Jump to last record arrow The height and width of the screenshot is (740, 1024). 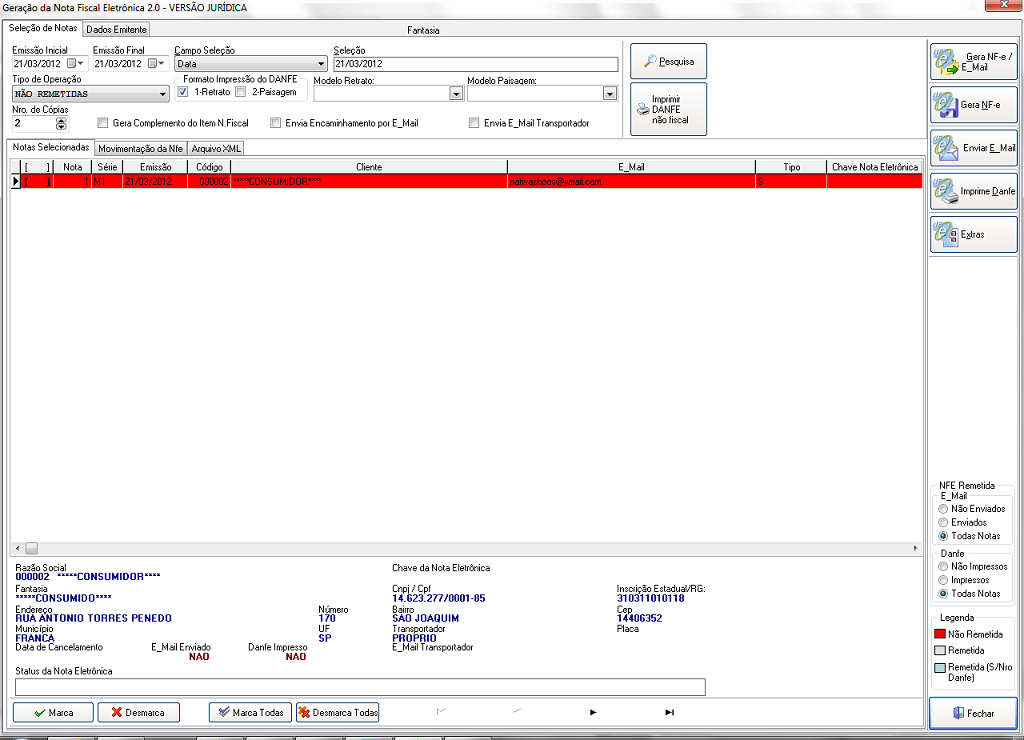click(x=669, y=712)
